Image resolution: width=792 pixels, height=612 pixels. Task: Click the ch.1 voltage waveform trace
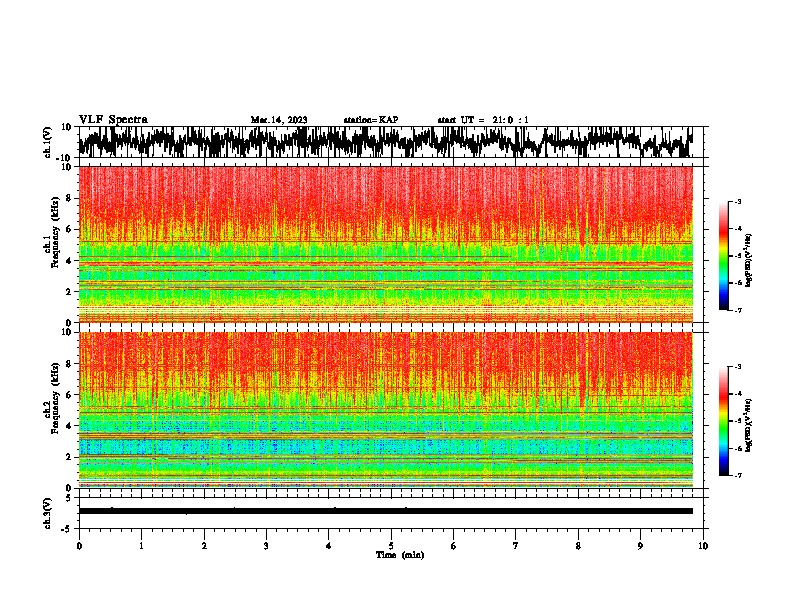pyautogui.click(x=385, y=142)
